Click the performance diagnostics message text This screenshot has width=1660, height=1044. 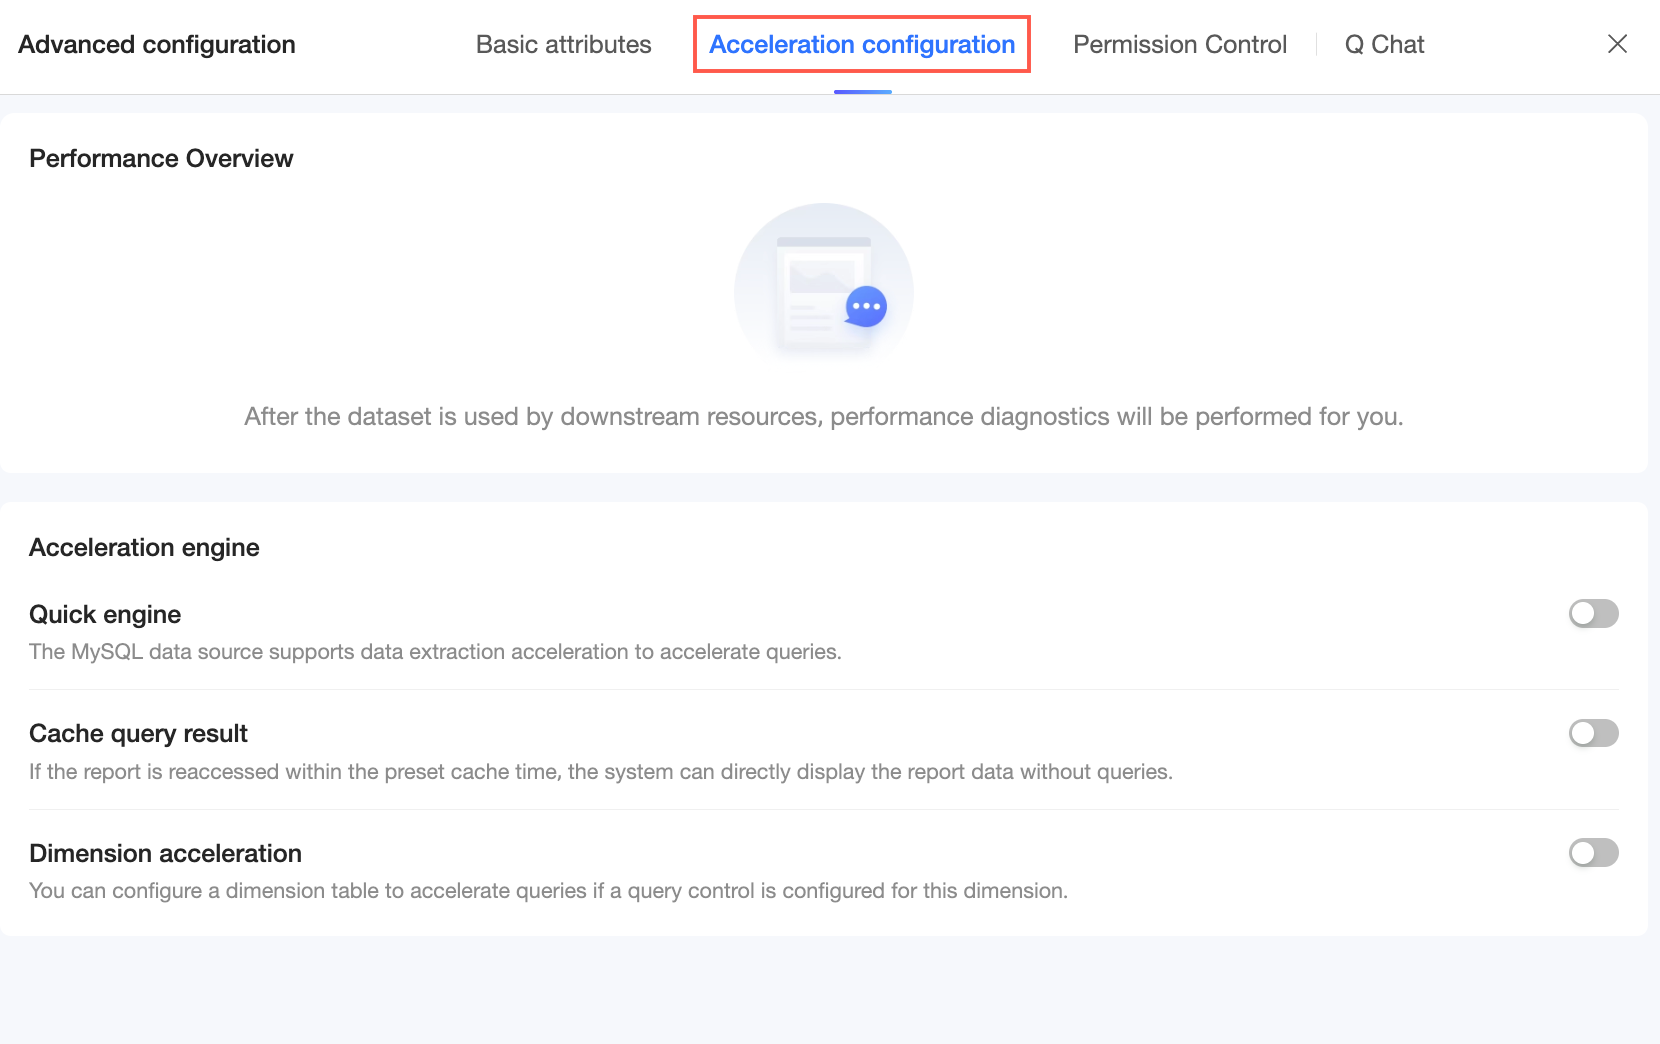click(x=823, y=417)
